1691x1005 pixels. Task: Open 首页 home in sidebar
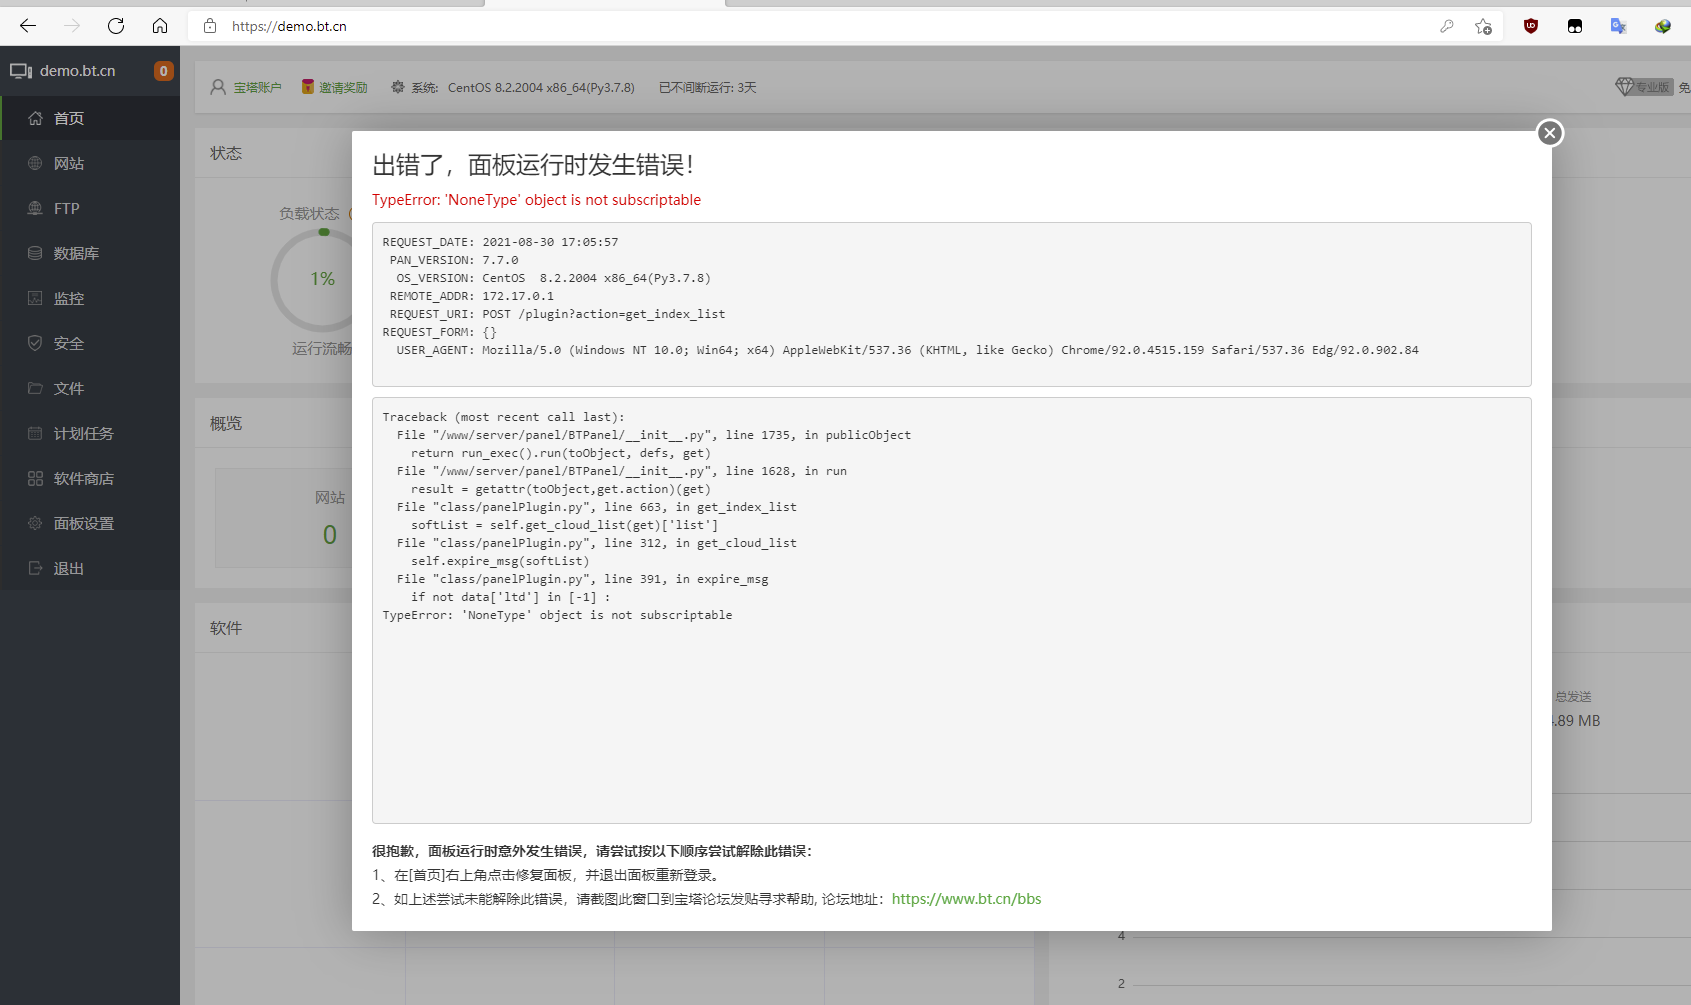point(90,118)
